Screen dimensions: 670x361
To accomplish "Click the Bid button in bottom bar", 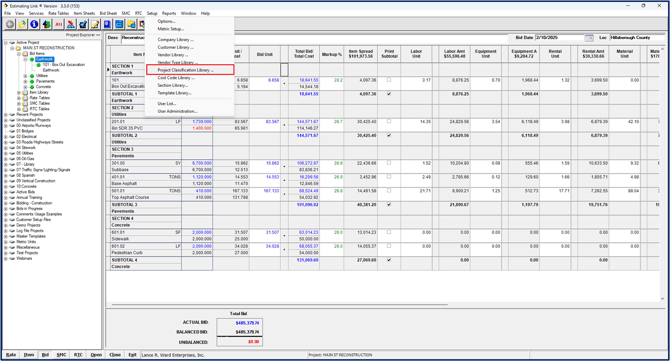I will pos(45,355).
